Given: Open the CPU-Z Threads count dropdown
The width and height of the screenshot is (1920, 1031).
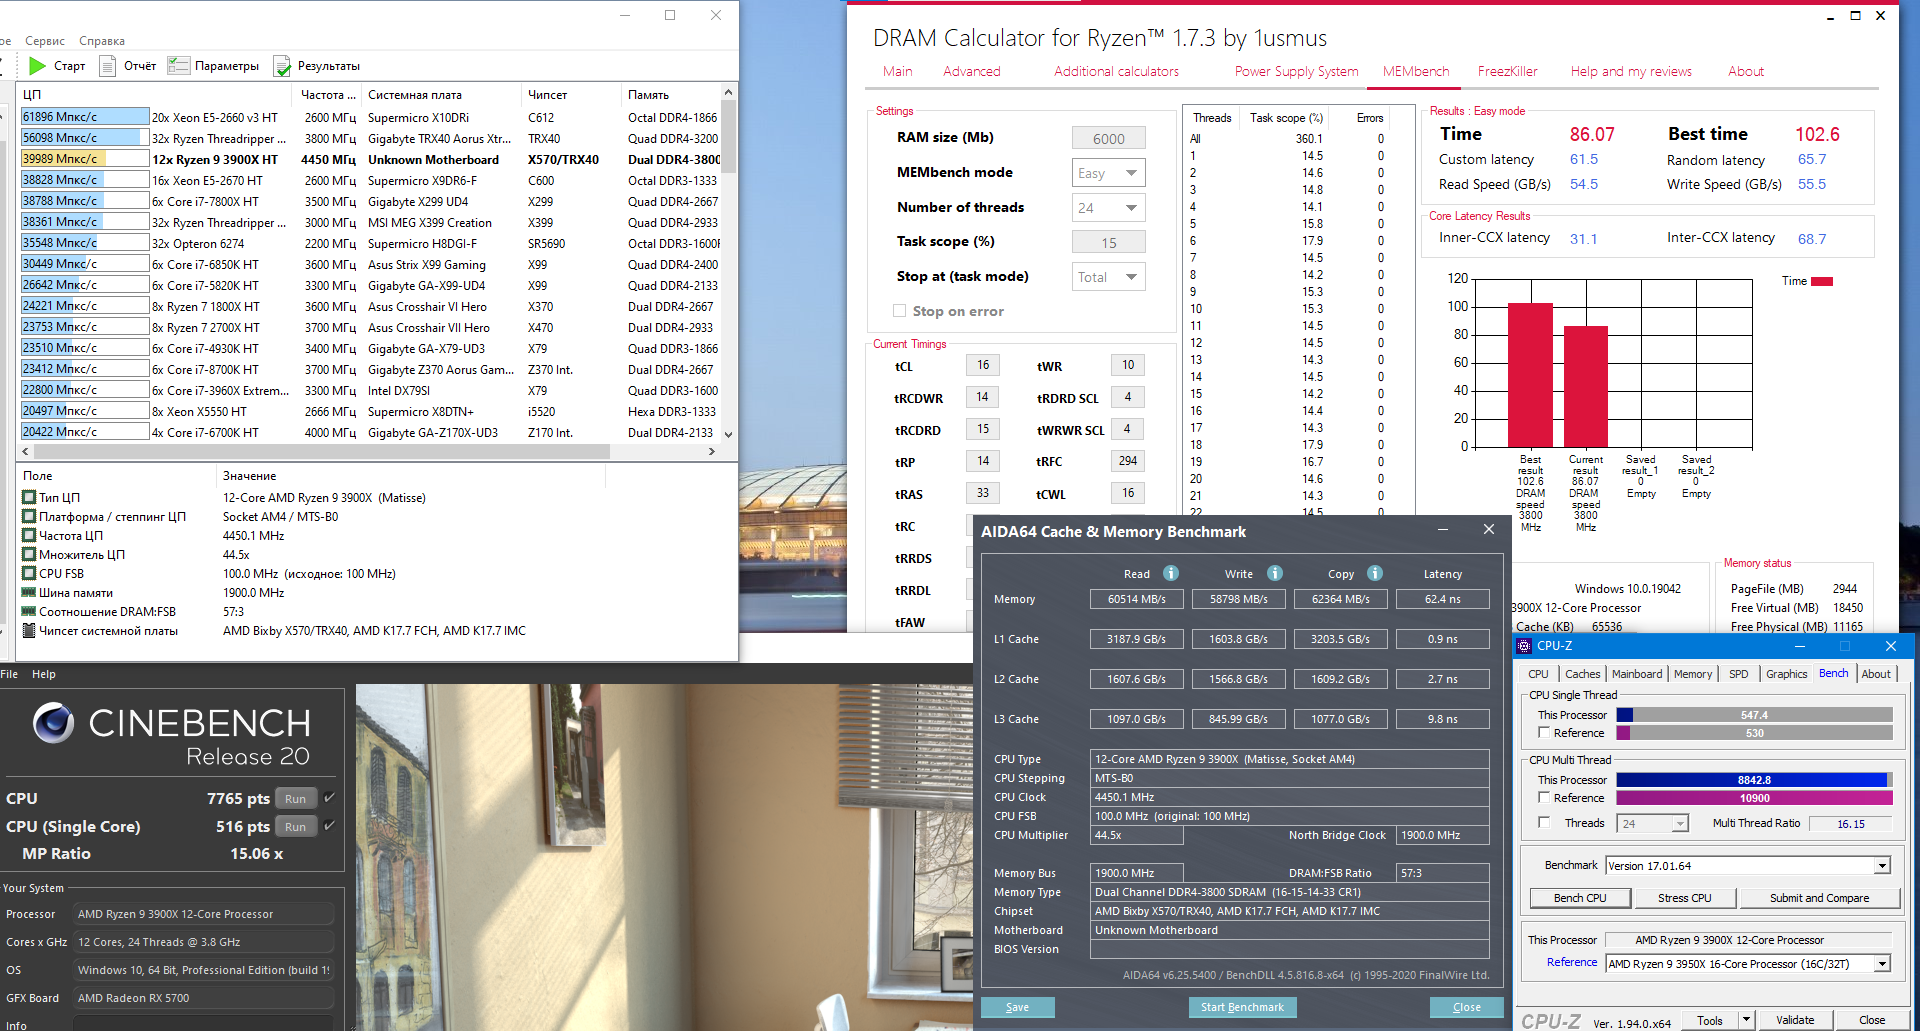Looking at the screenshot, I should pos(1654,823).
